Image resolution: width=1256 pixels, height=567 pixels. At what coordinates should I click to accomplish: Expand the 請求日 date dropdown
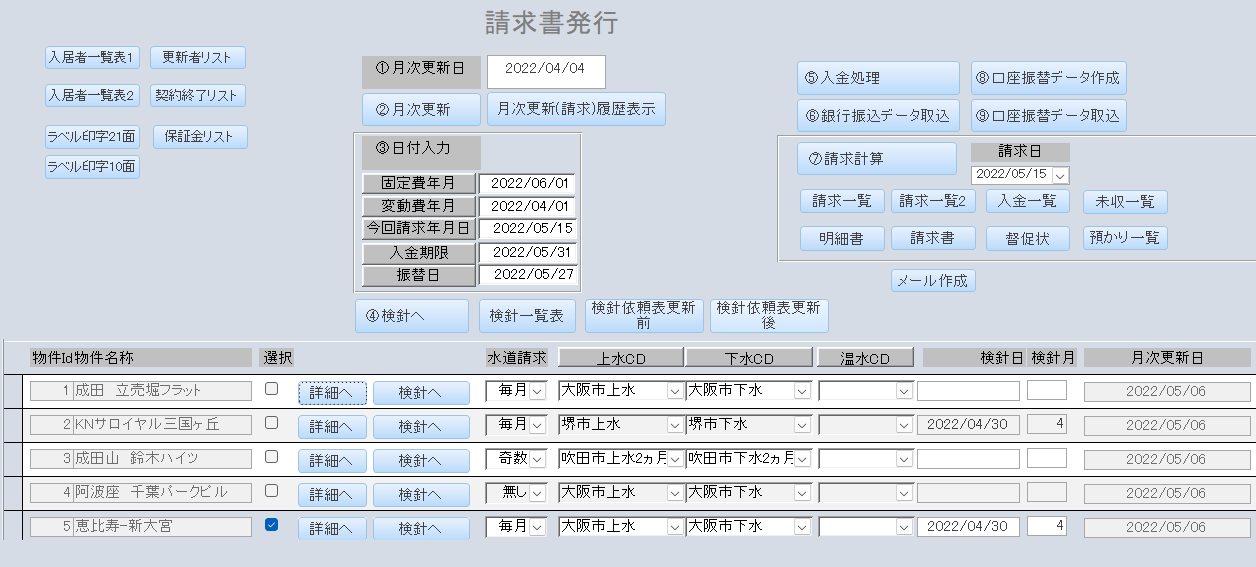click(1060, 175)
